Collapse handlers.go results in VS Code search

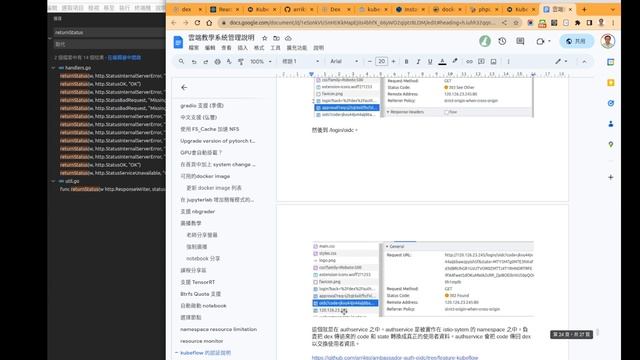[x=53, y=68]
